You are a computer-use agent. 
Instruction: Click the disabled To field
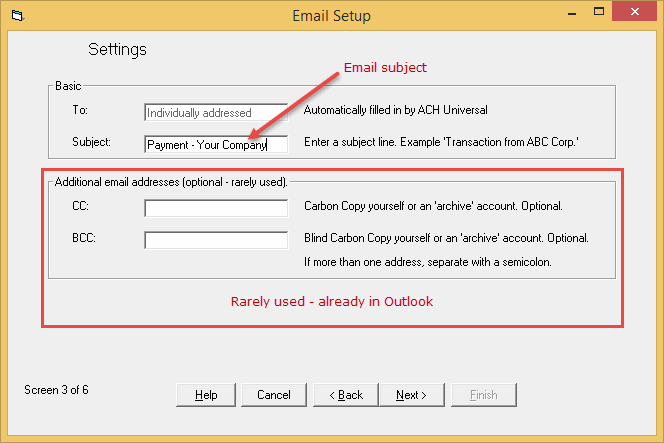point(216,113)
